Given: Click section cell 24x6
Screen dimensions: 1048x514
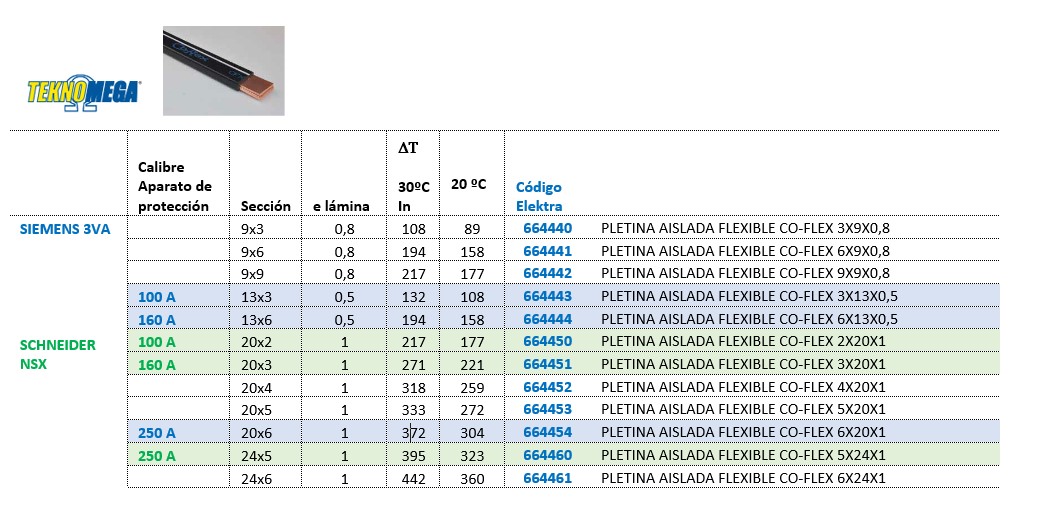Looking at the screenshot, I should (256, 479).
